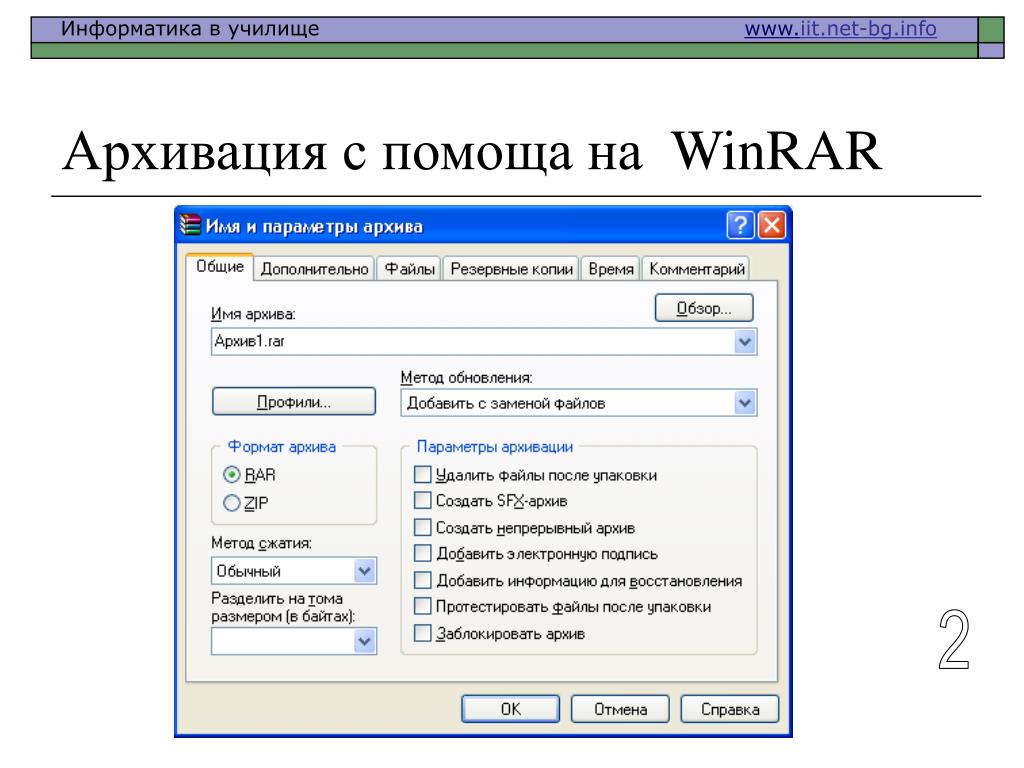This screenshot has height=768, width=1024.
Task: Click the Разделить на тома label
Action: pos(283,607)
